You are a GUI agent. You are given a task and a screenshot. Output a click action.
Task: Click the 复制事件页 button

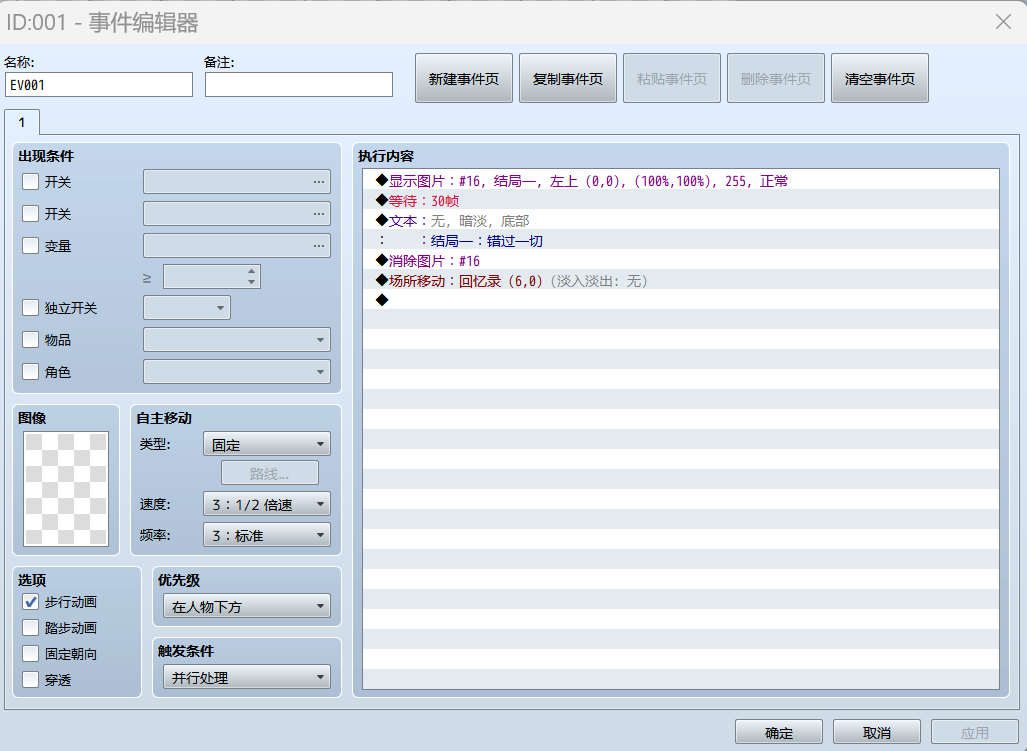[x=568, y=79]
